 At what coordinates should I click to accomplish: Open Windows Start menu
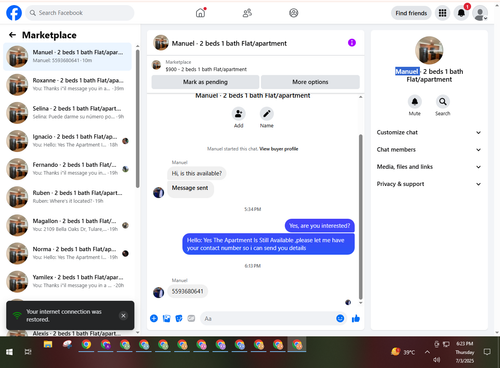click(x=9, y=352)
